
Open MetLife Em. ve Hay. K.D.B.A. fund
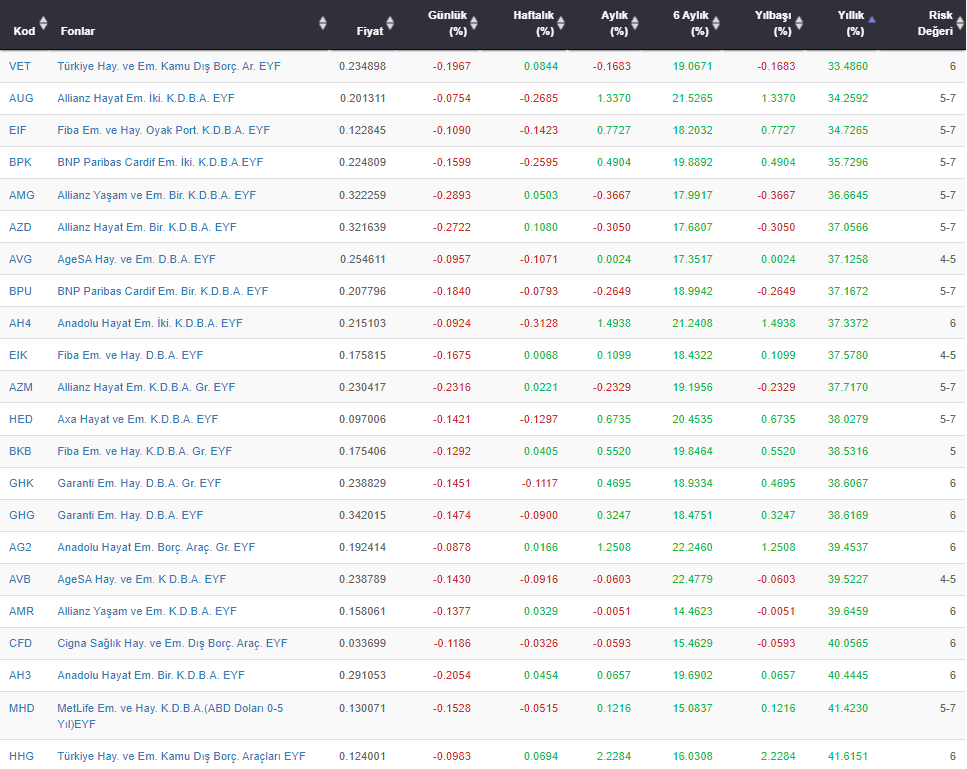(x=170, y=717)
